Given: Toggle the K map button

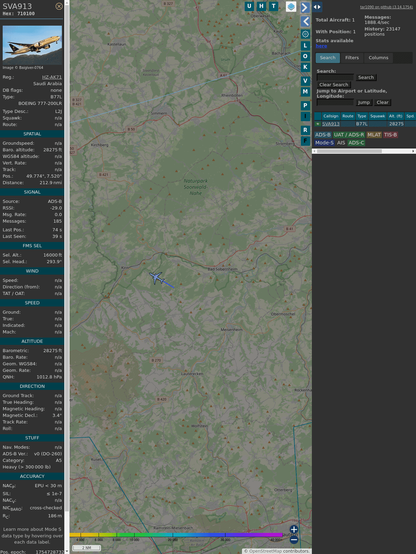Looking at the screenshot, I should (305, 67).
